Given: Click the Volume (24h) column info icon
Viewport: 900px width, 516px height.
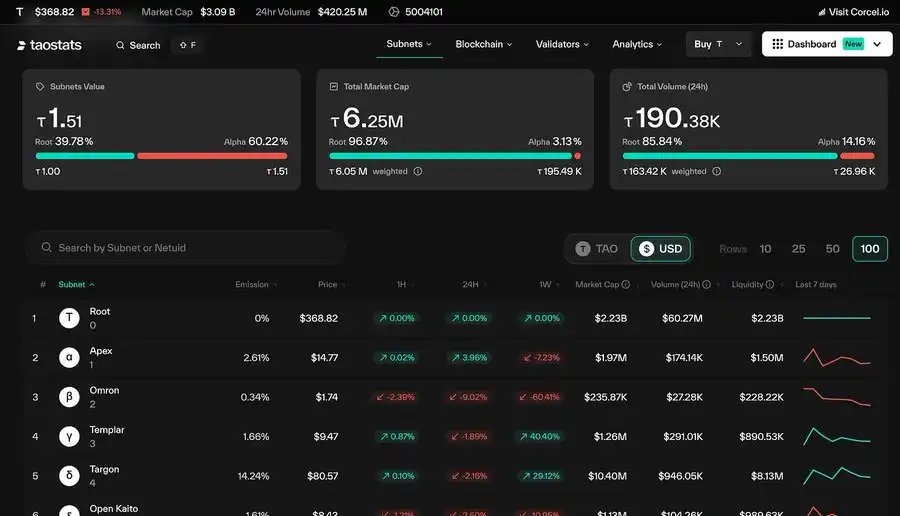Looking at the screenshot, I should [x=706, y=285].
